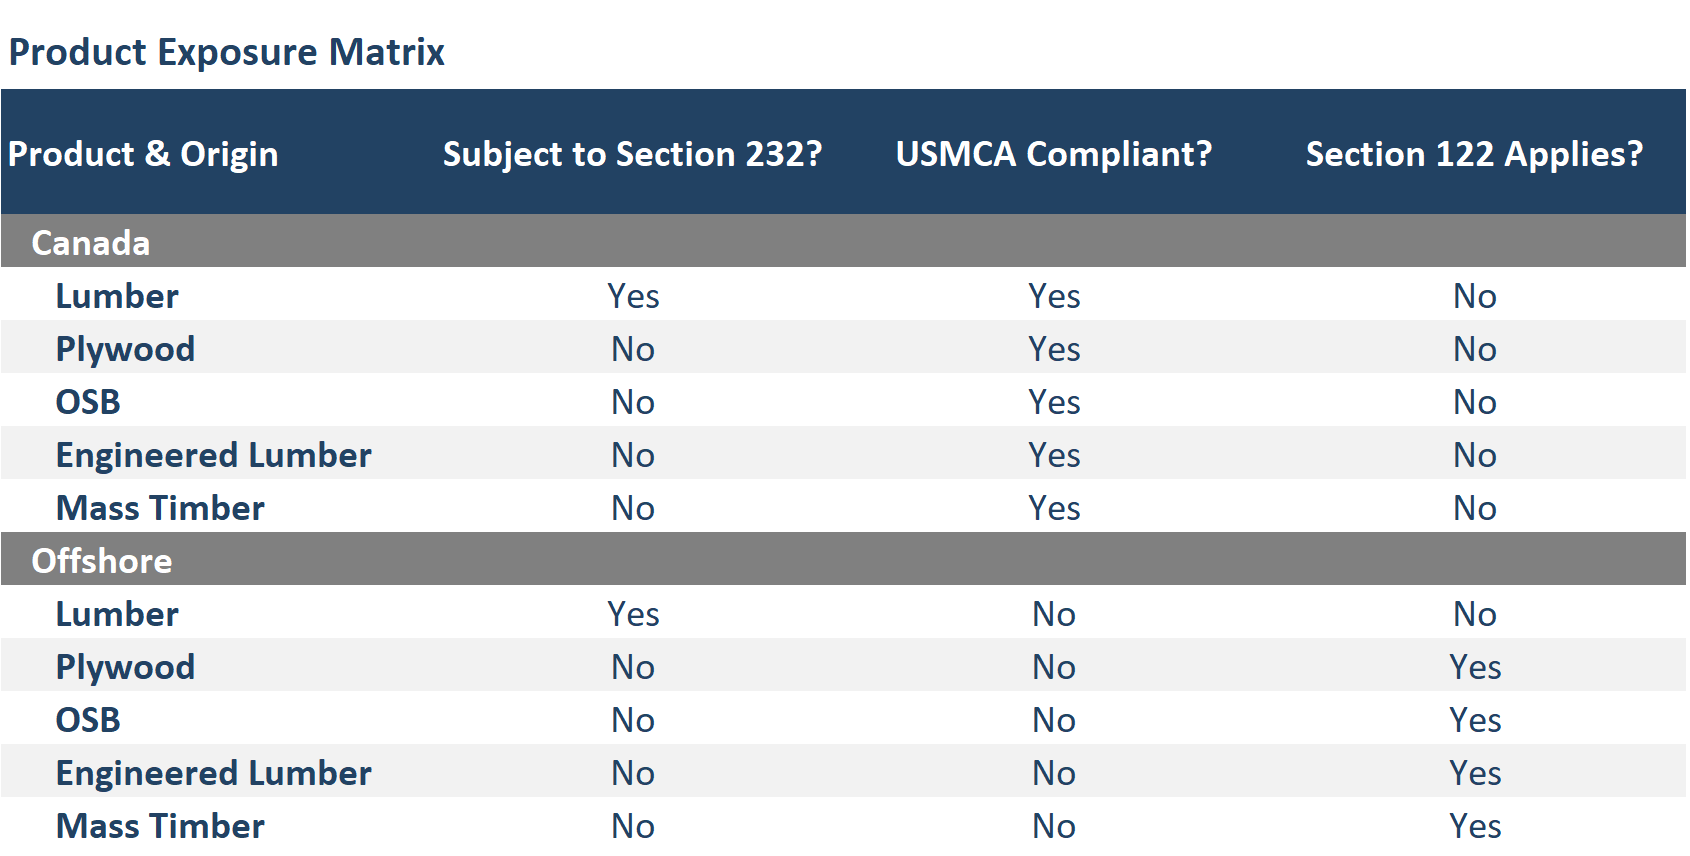Select Section 122 Yes for Offshore Plywood
The width and height of the screenshot is (1690, 856).
coord(1475,667)
